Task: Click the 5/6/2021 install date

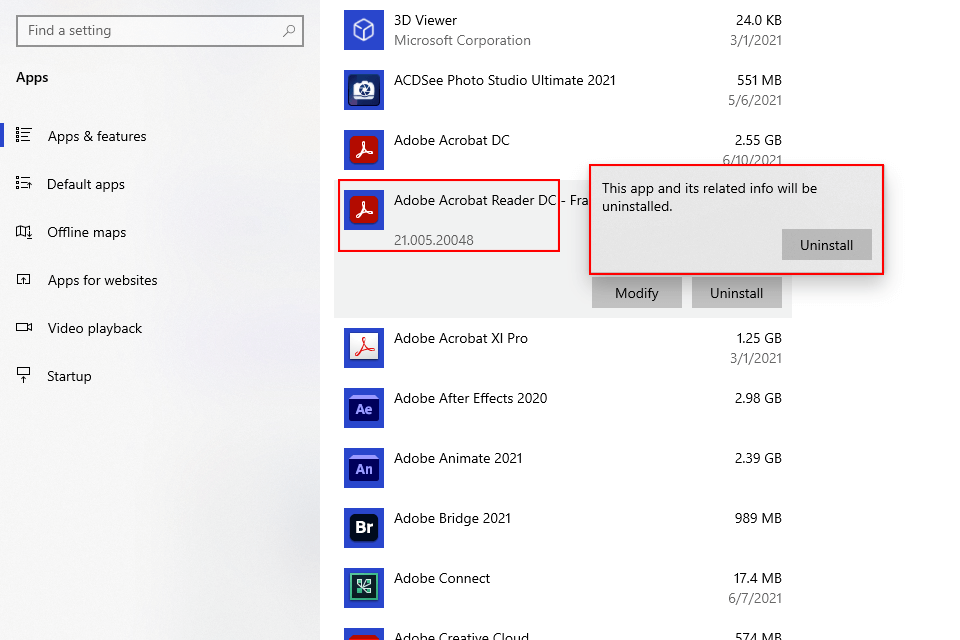Action: (x=755, y=100)
